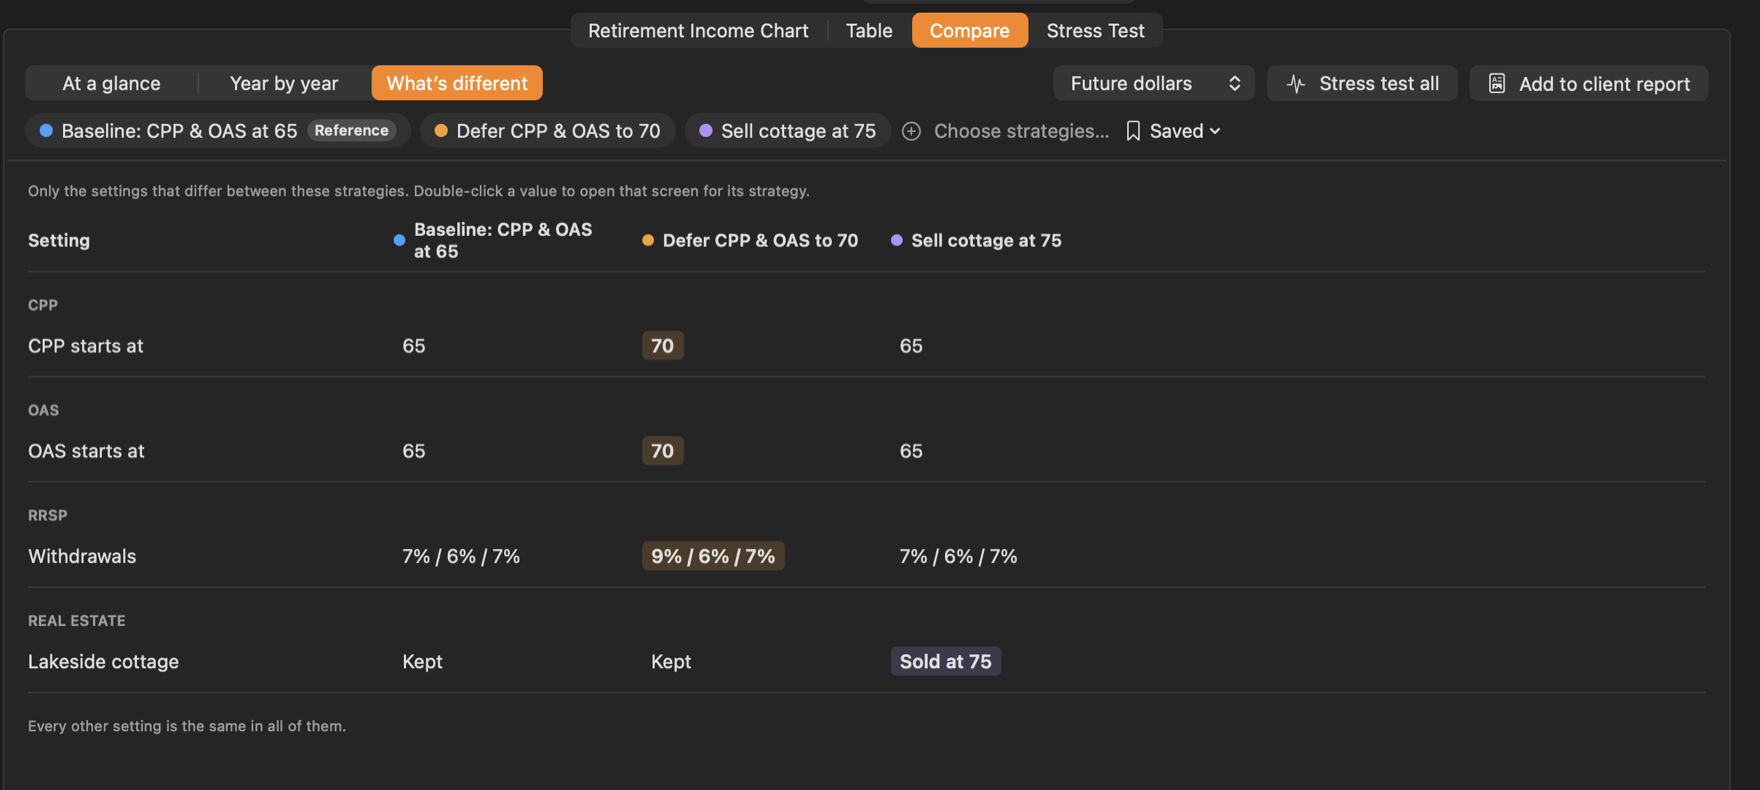Click Defer strategy's Kept cottage value
The image size is (1760, 790).
click(671, 662)
